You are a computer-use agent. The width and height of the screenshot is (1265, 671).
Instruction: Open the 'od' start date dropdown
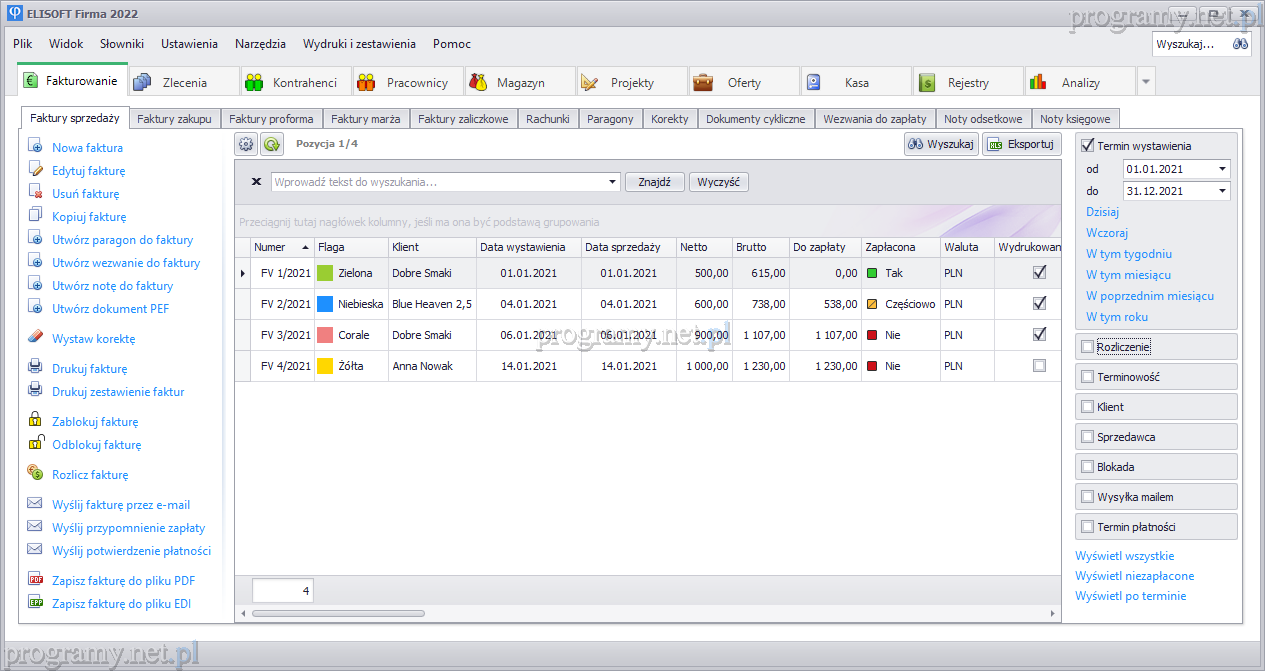coord(1222,169)
